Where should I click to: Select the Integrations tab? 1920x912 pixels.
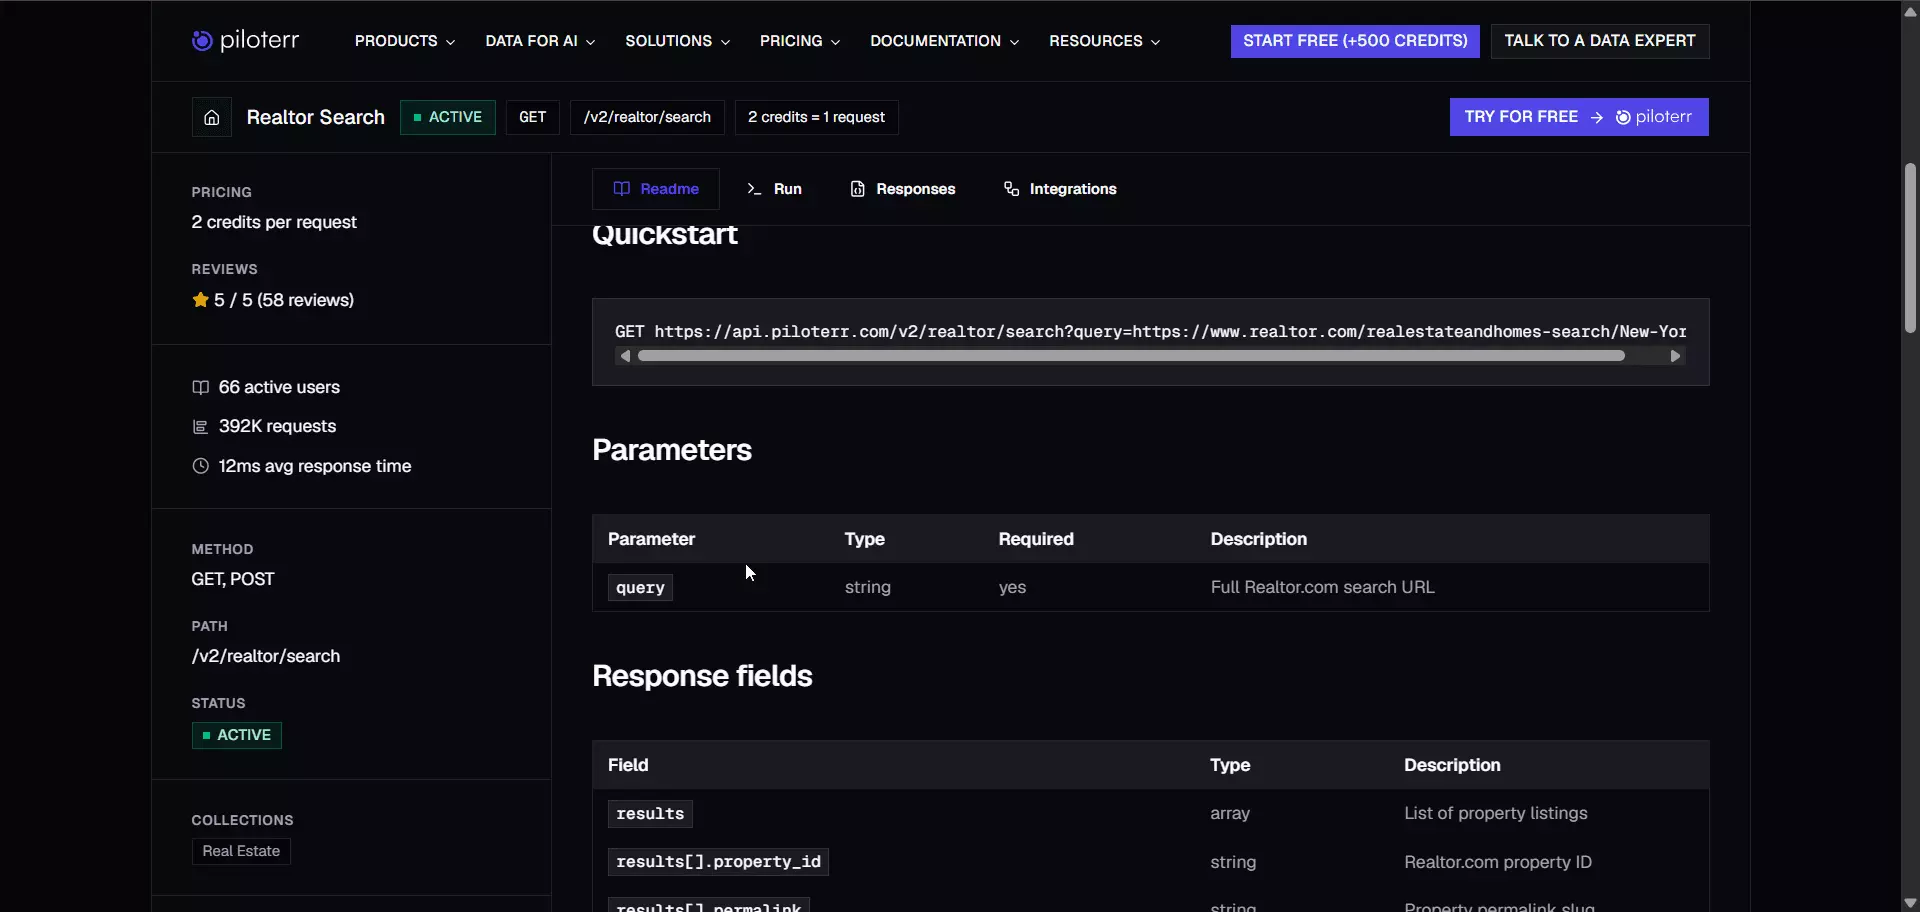1060,189
